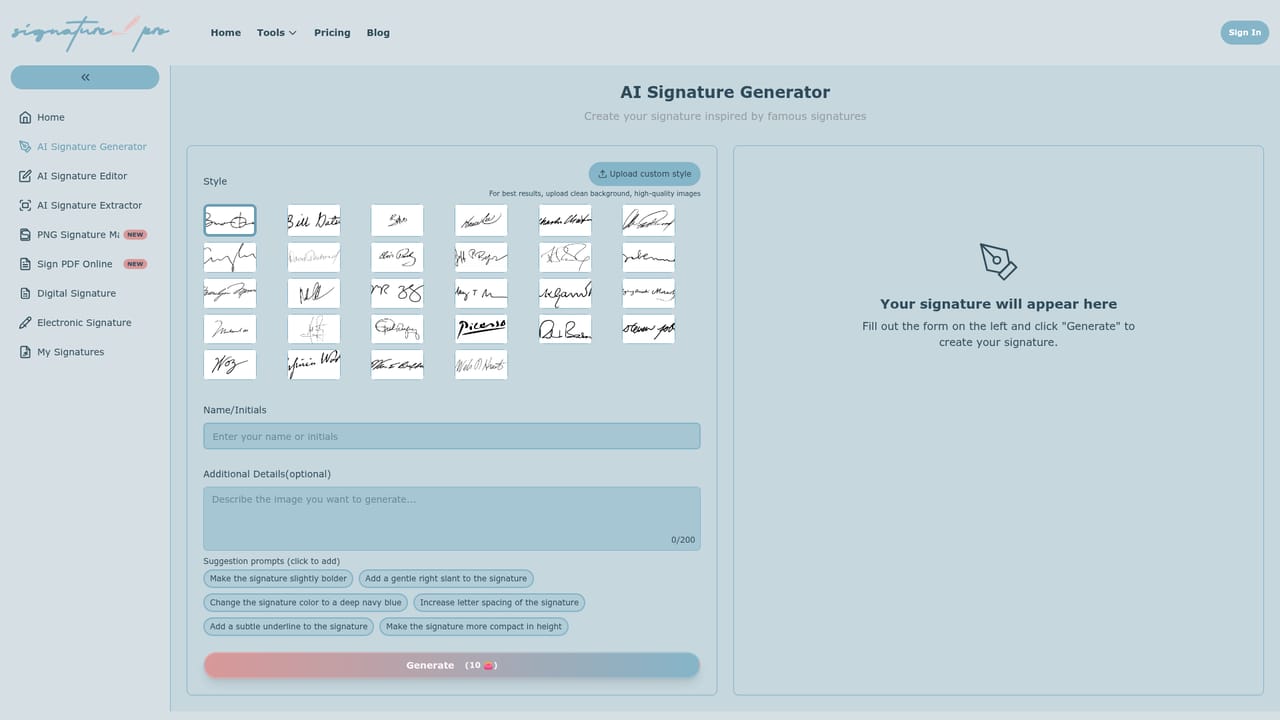Viewport: 1280px width, 720px height.
Task: Add 'Increase letter spacing of the signature' prompt
Action: click(499, 603)
